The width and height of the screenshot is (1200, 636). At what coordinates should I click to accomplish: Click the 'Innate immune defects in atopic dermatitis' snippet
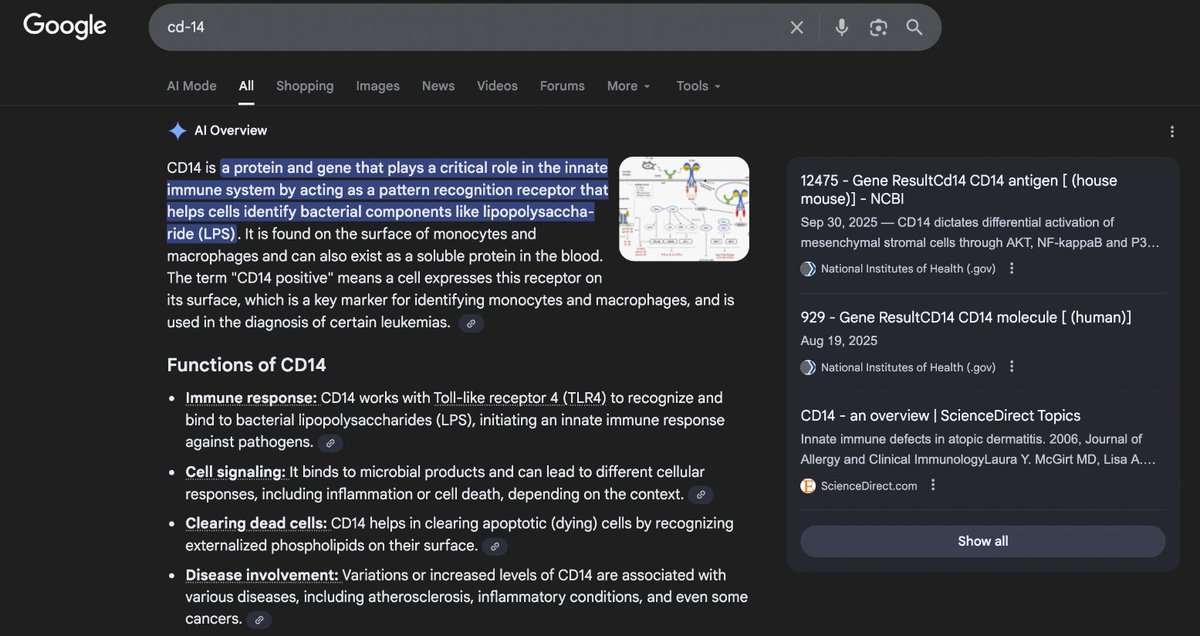point(979,449)
